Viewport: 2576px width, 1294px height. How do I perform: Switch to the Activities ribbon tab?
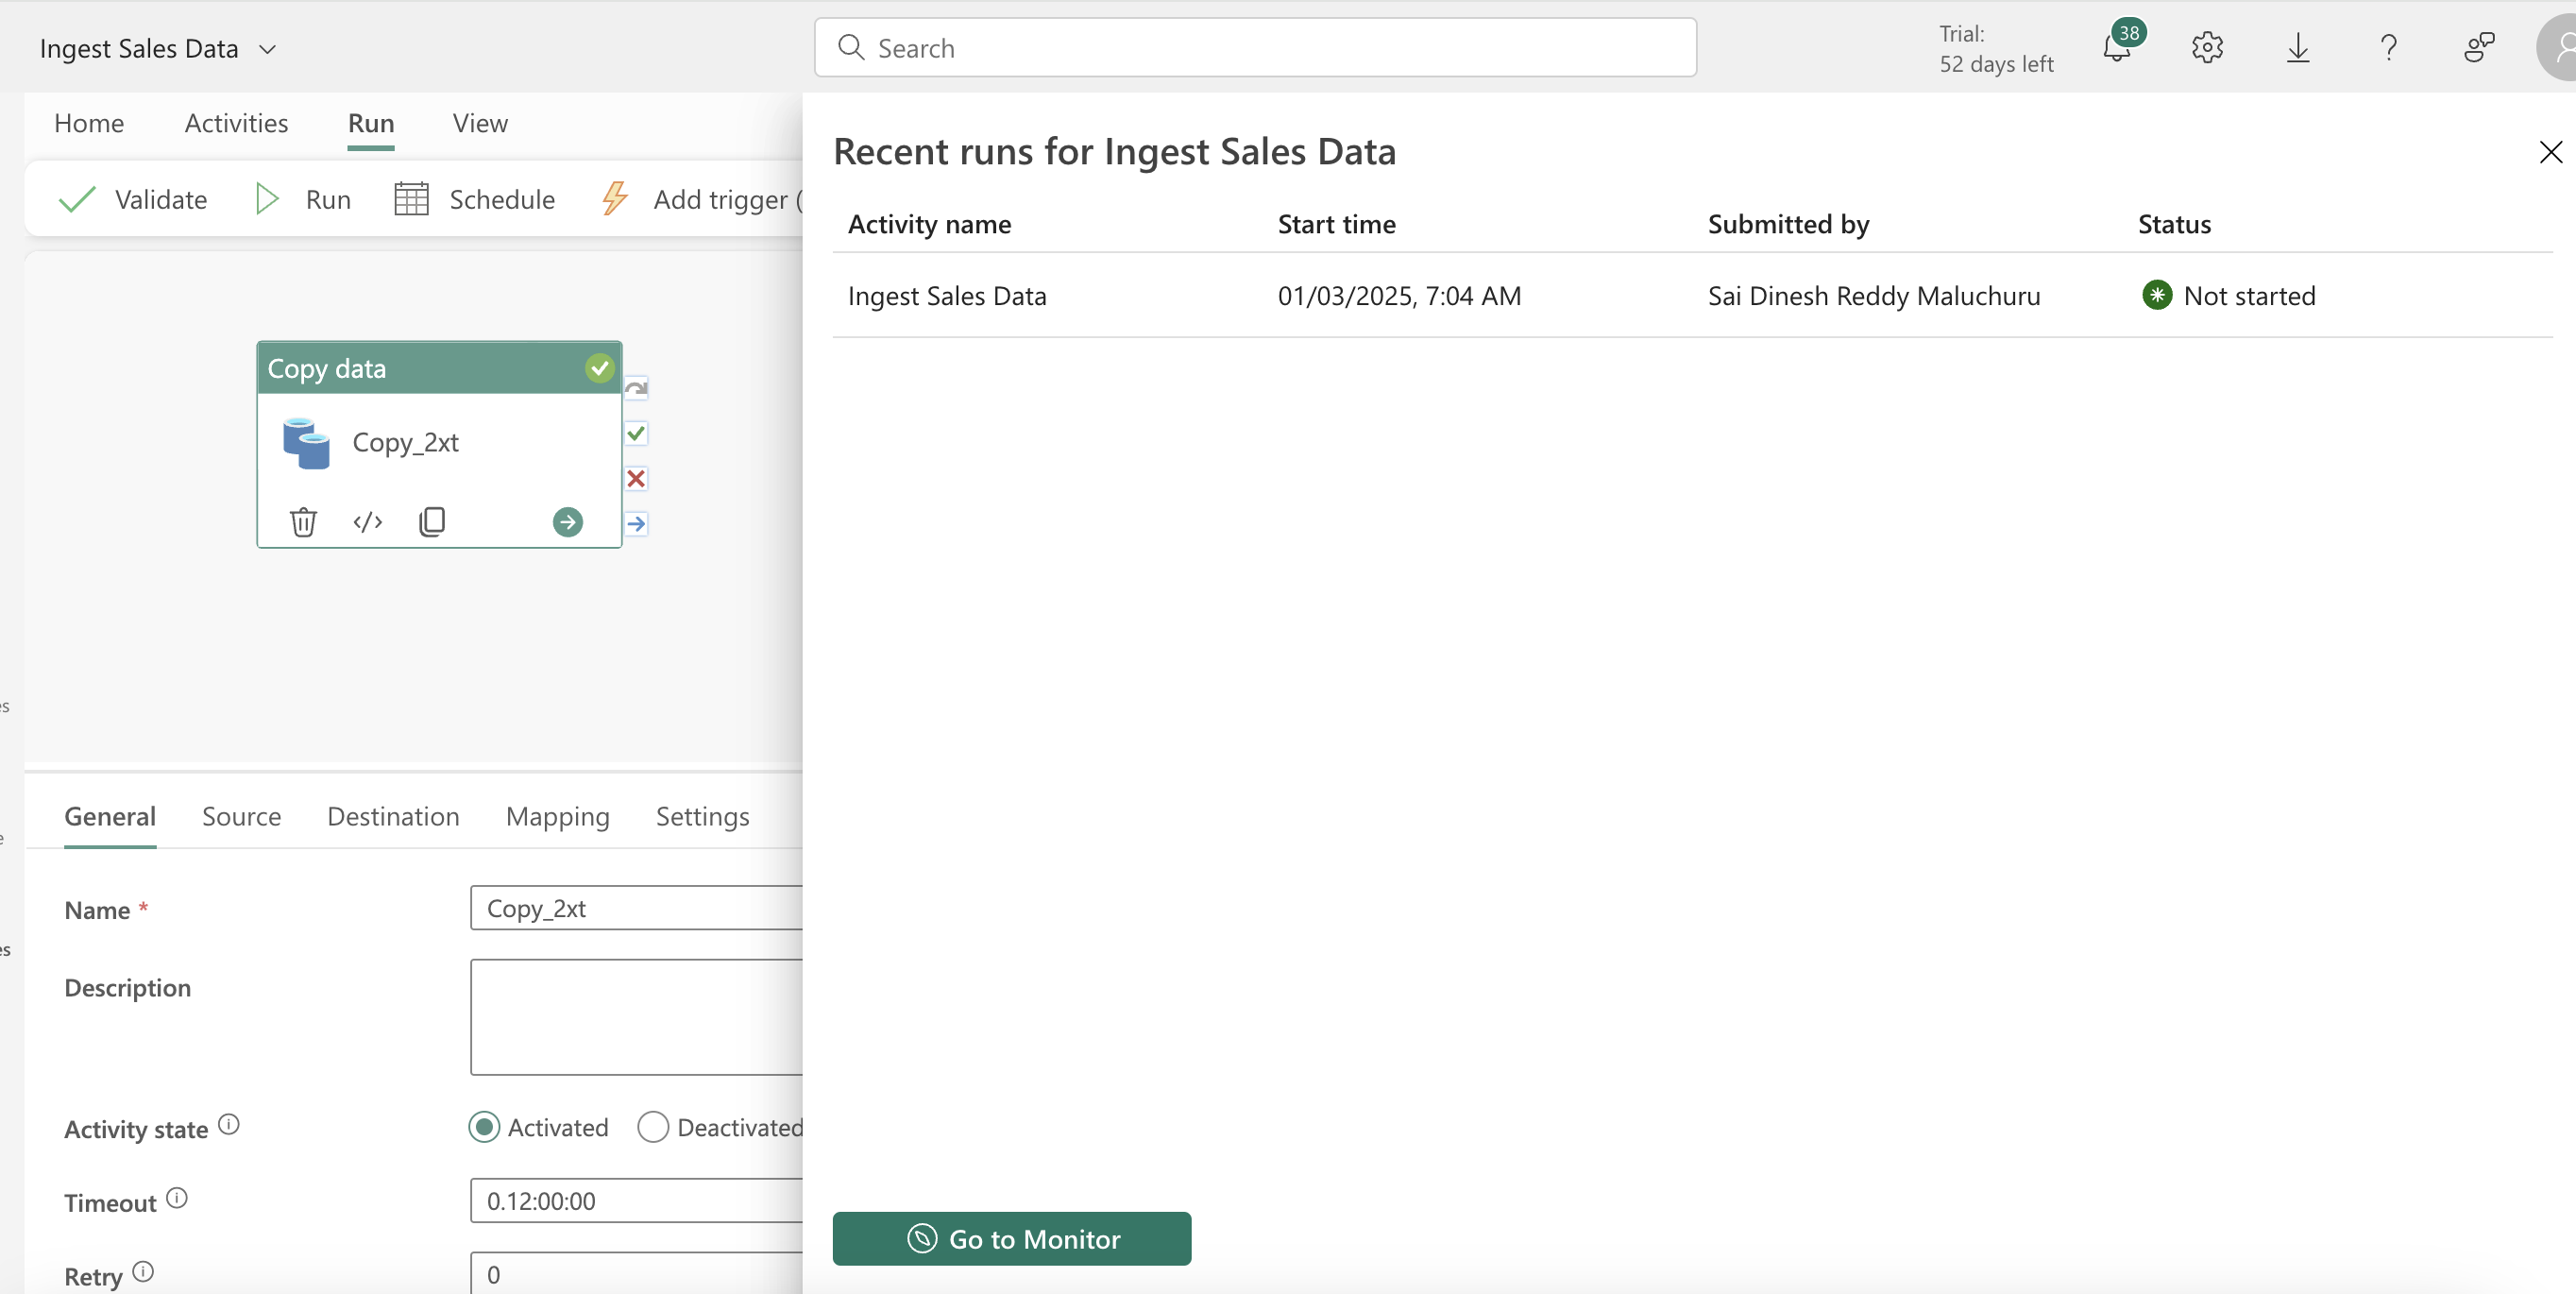click(236, 123)
